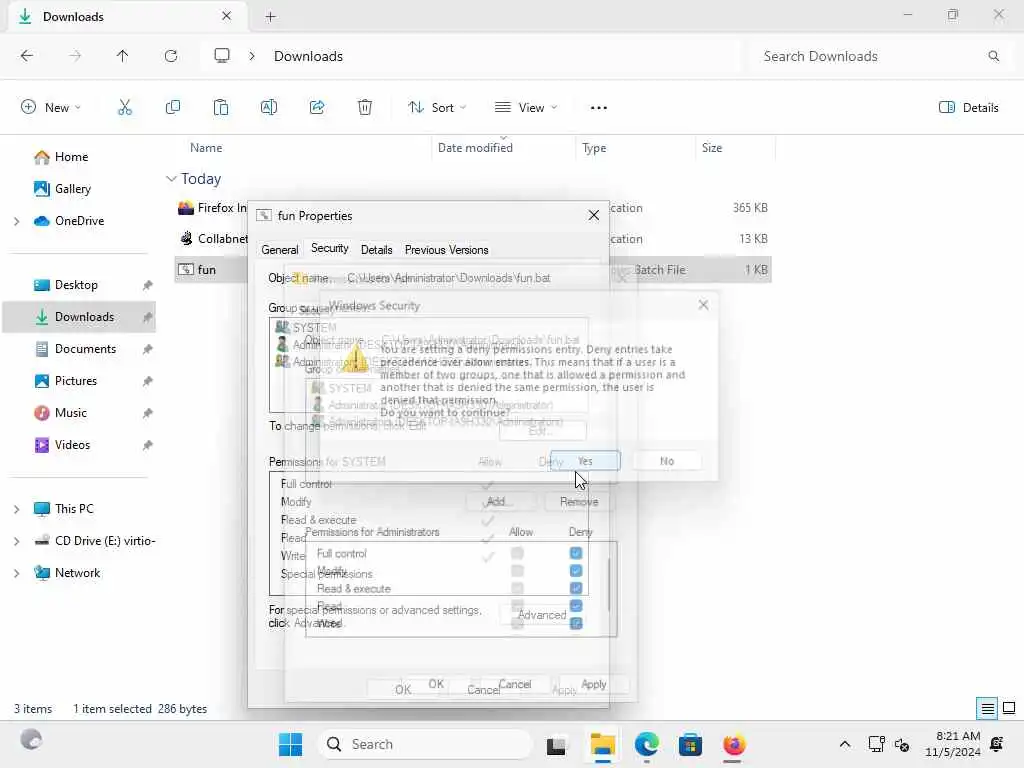Open the Sort dropdown
The image size is (1024, 768).
[x=436, y=108]
